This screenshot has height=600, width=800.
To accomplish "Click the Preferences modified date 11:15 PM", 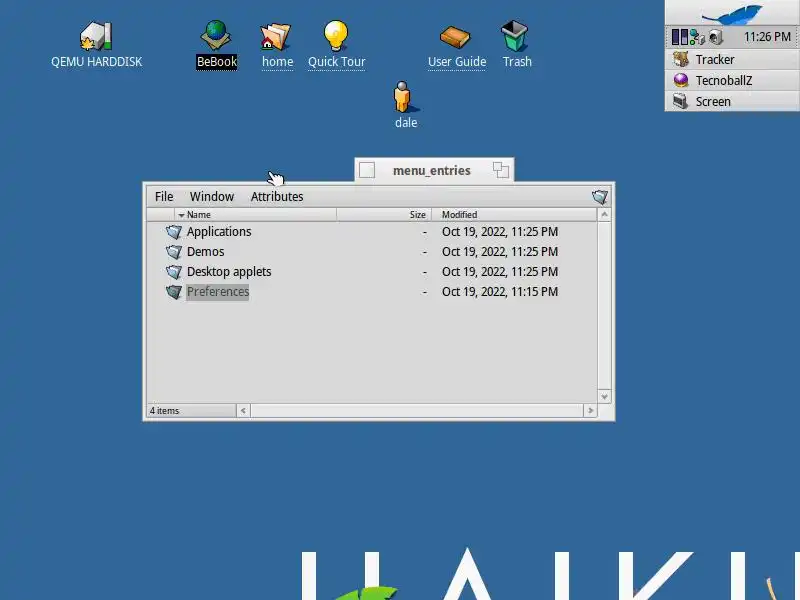I will (500, 292).
